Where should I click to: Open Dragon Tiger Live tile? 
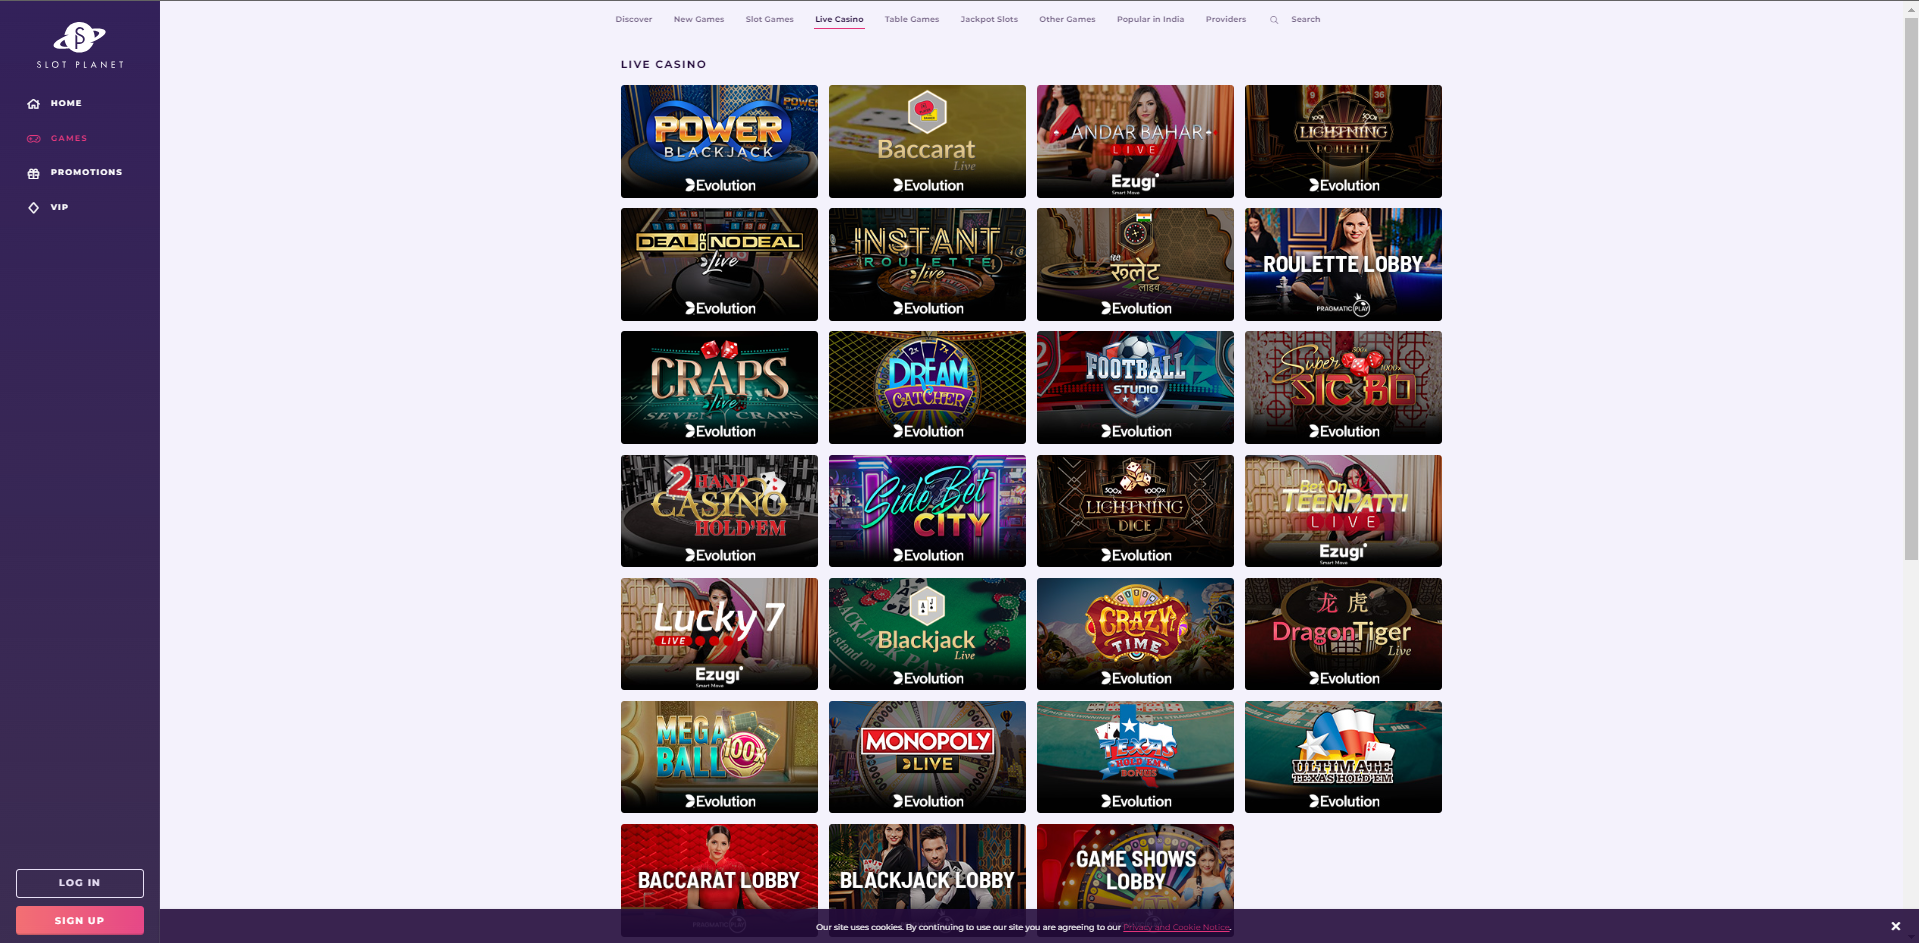pos(1343,634)
